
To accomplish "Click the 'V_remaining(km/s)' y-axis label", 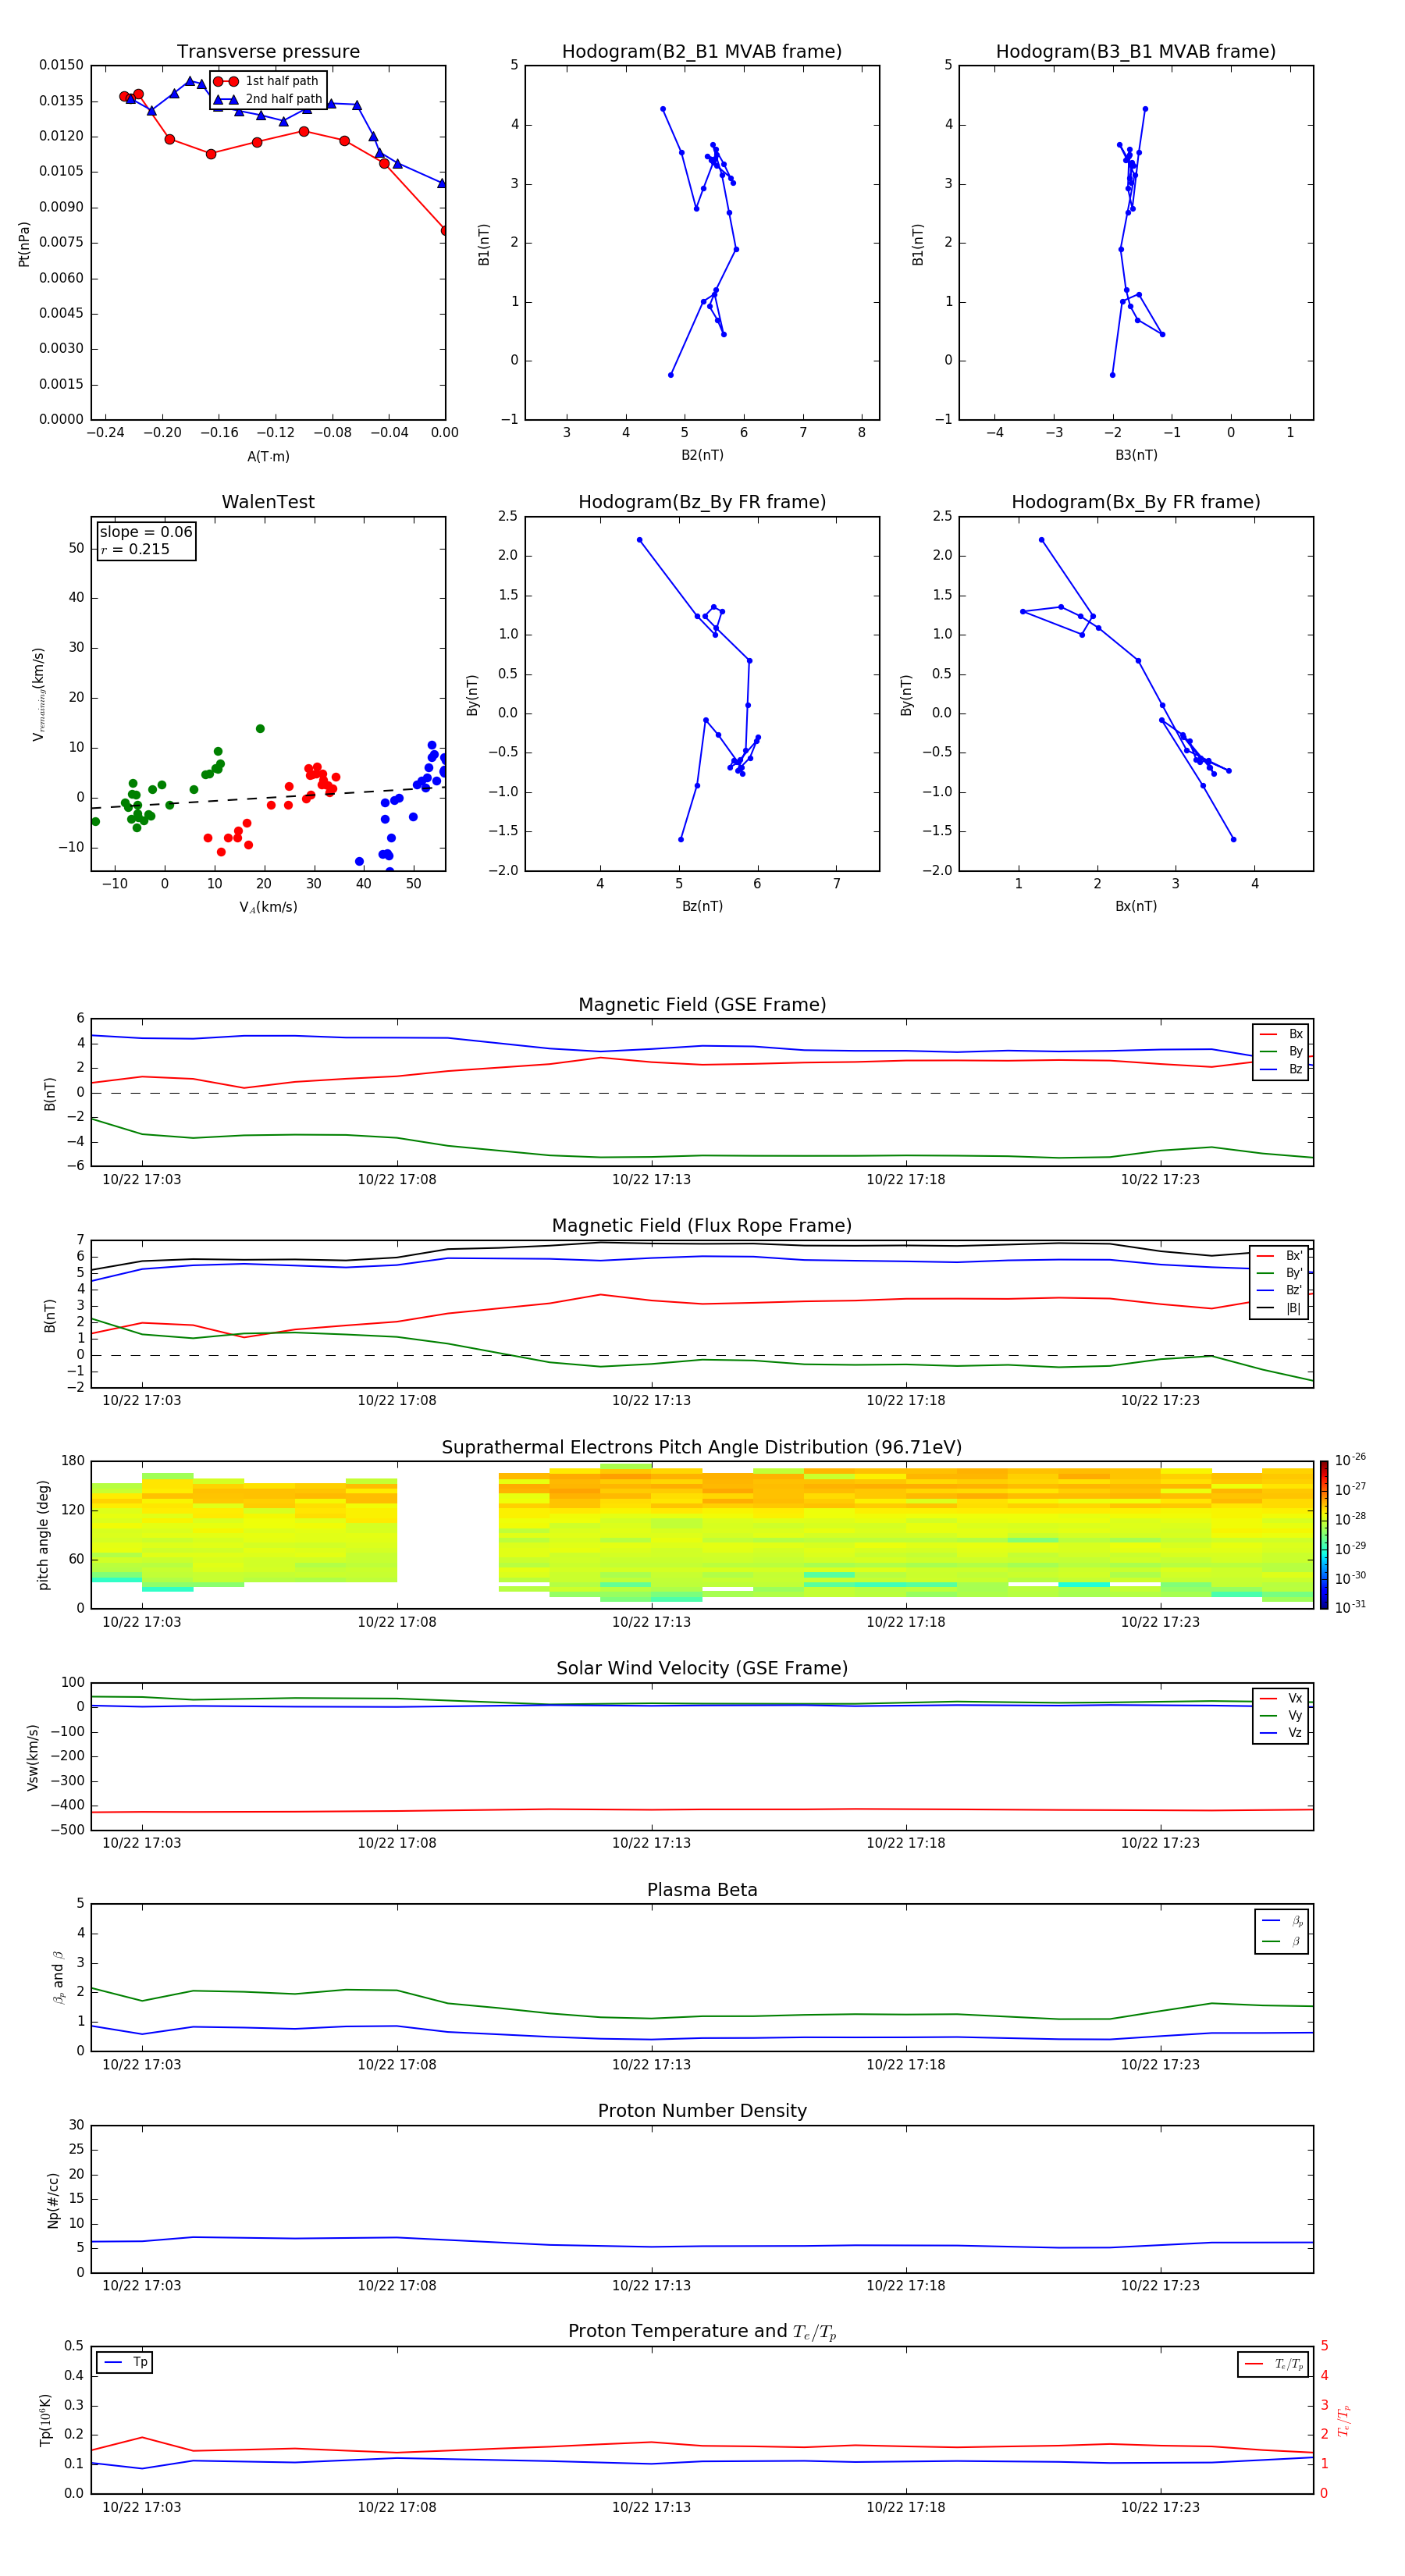I will pos(38,694).
